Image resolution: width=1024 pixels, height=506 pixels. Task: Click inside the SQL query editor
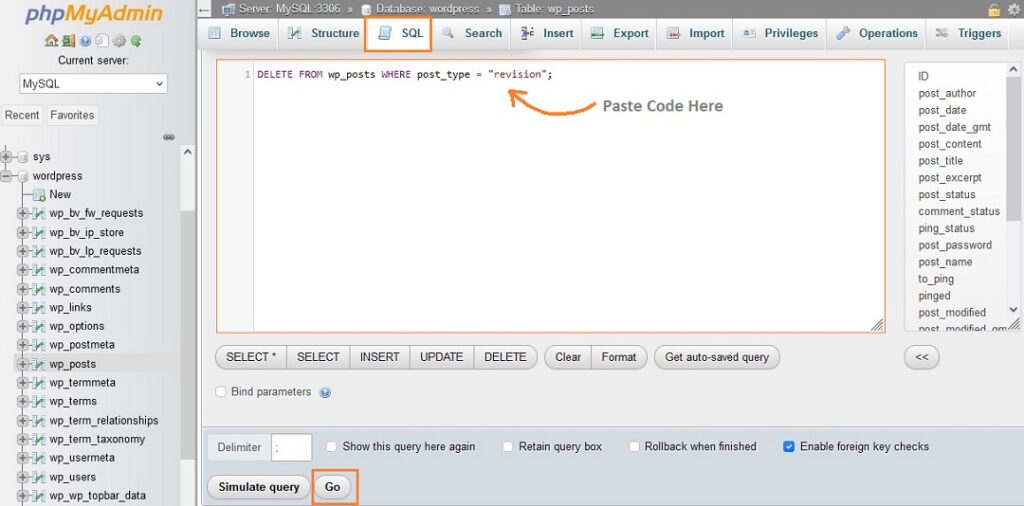tap(551, 196)
